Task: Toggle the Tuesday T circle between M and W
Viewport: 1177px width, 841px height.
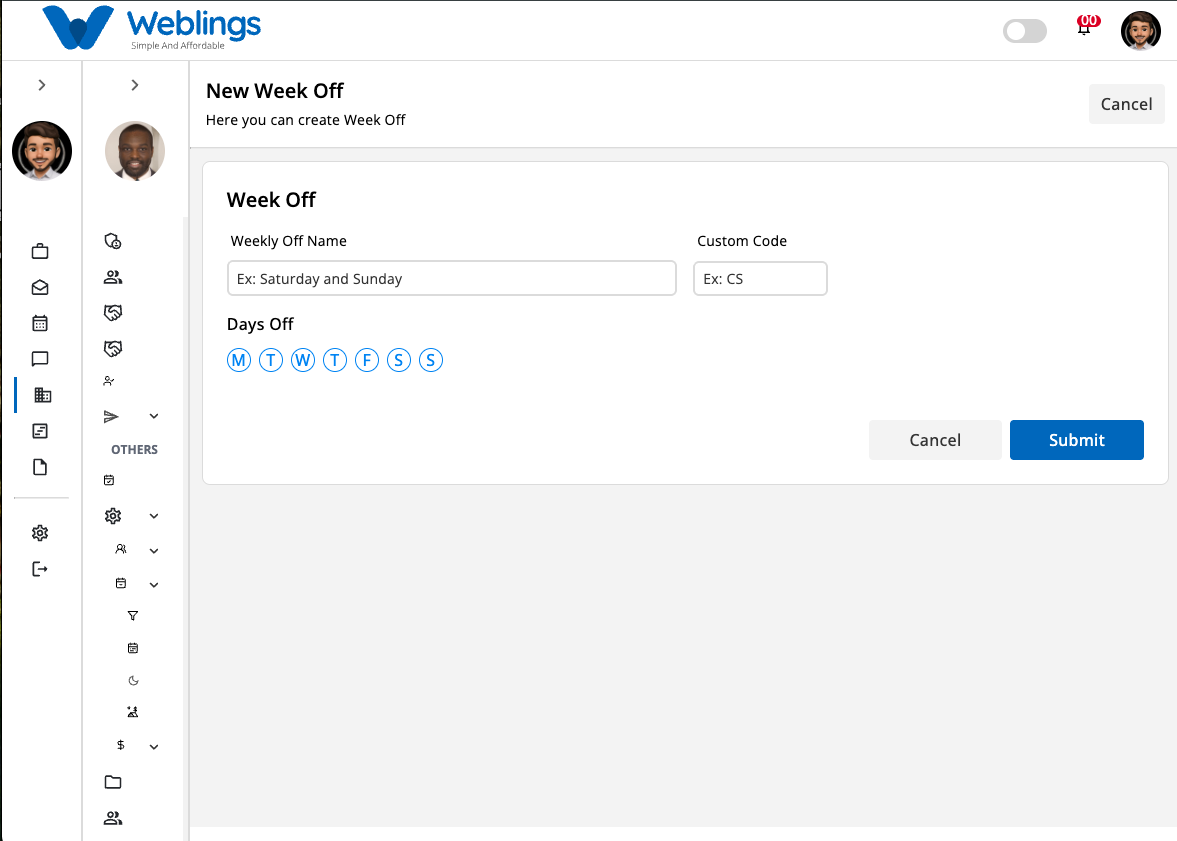Action: click(x=271, y=360)
